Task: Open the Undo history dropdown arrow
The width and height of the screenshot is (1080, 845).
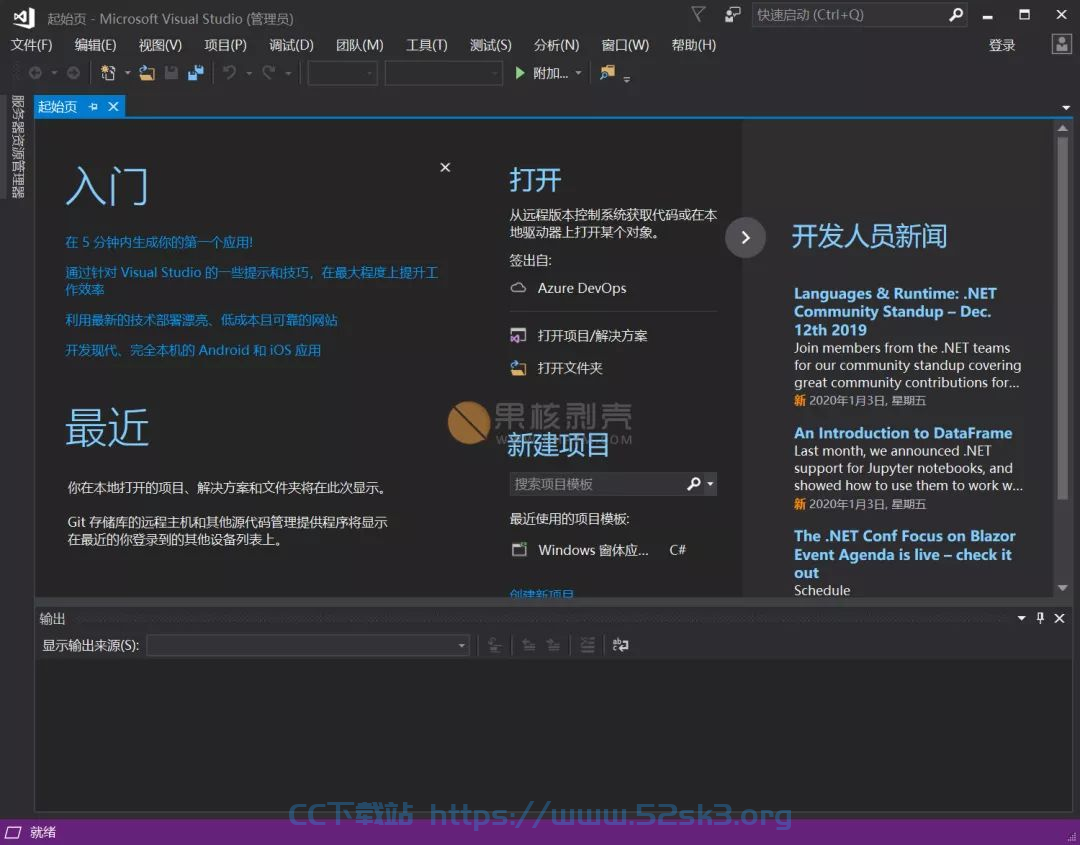Action: coord(249,72)
